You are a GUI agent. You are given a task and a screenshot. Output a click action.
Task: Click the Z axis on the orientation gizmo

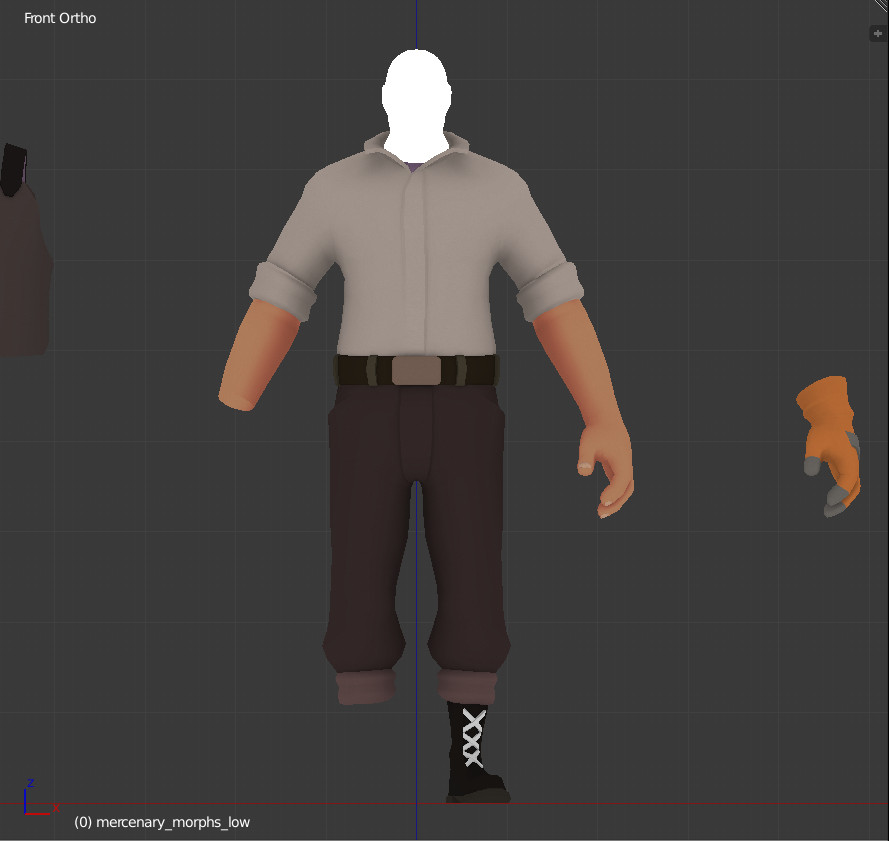(26, 800)
